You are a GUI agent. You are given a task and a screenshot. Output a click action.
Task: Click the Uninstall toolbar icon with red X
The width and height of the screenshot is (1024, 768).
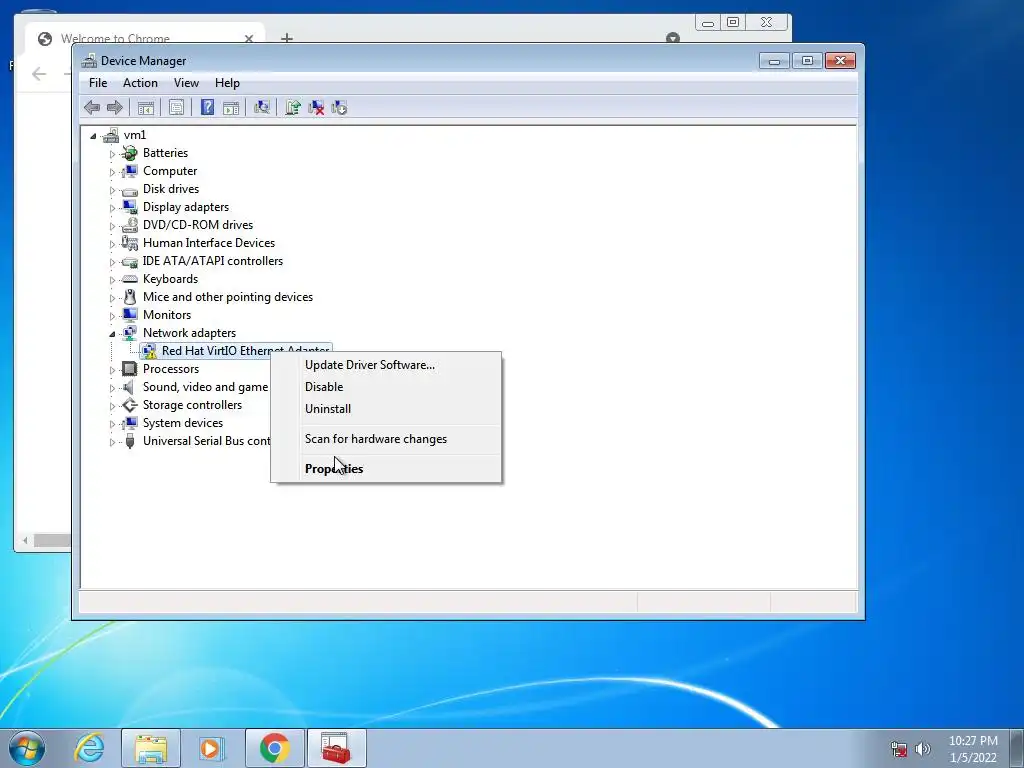316,107
